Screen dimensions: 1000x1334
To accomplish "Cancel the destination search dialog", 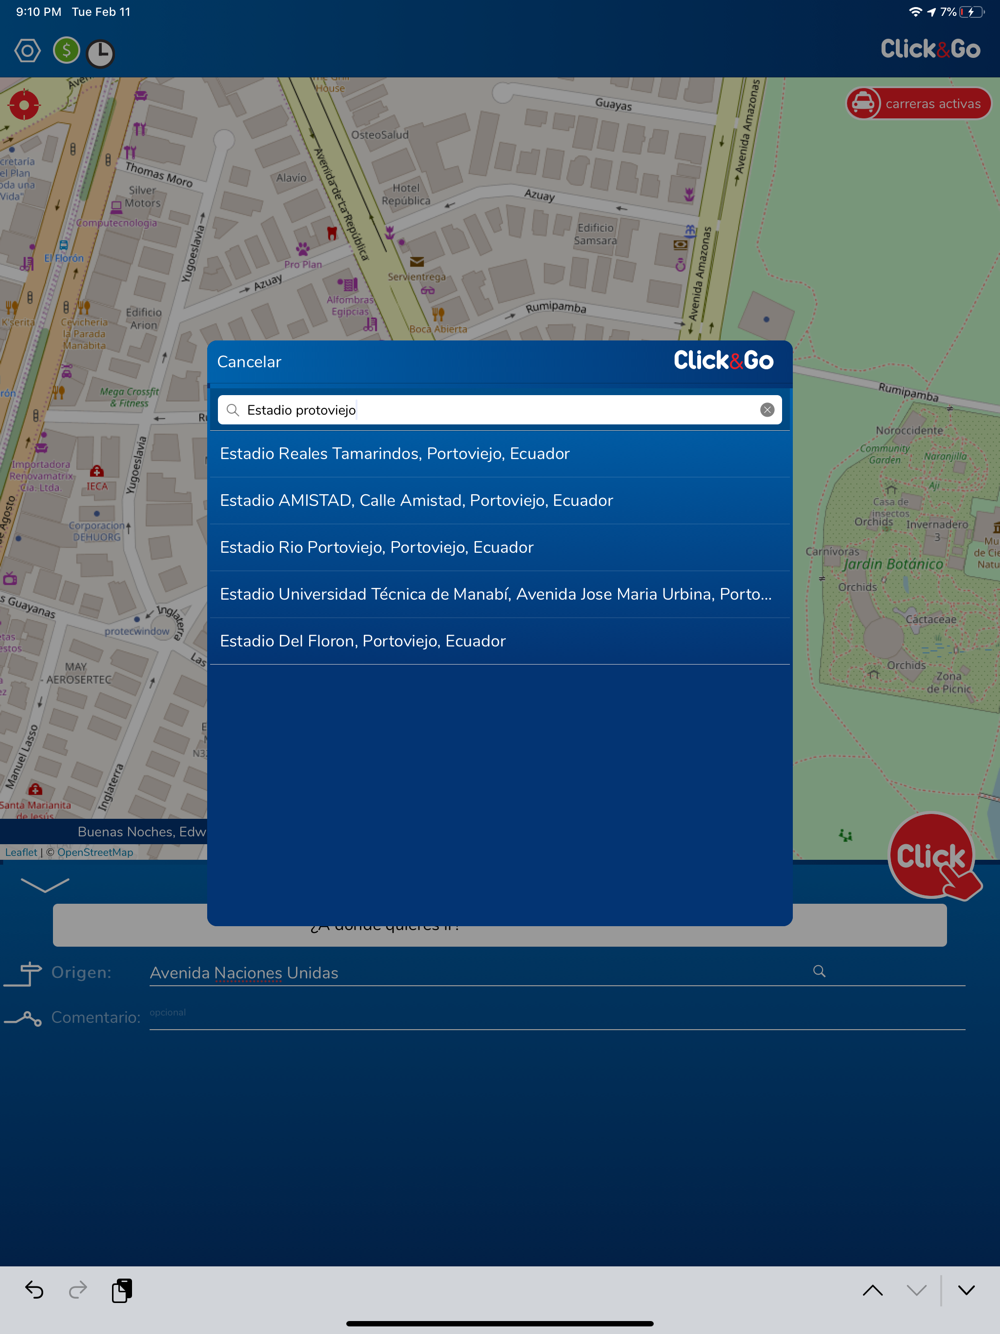I will [x=249, y=362].
